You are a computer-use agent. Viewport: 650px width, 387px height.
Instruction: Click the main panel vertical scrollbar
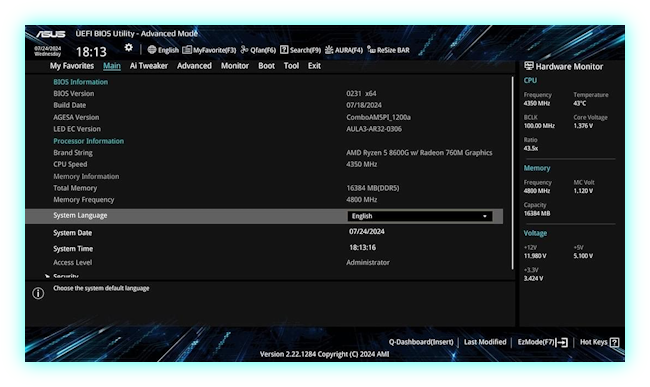click(512, 173)
